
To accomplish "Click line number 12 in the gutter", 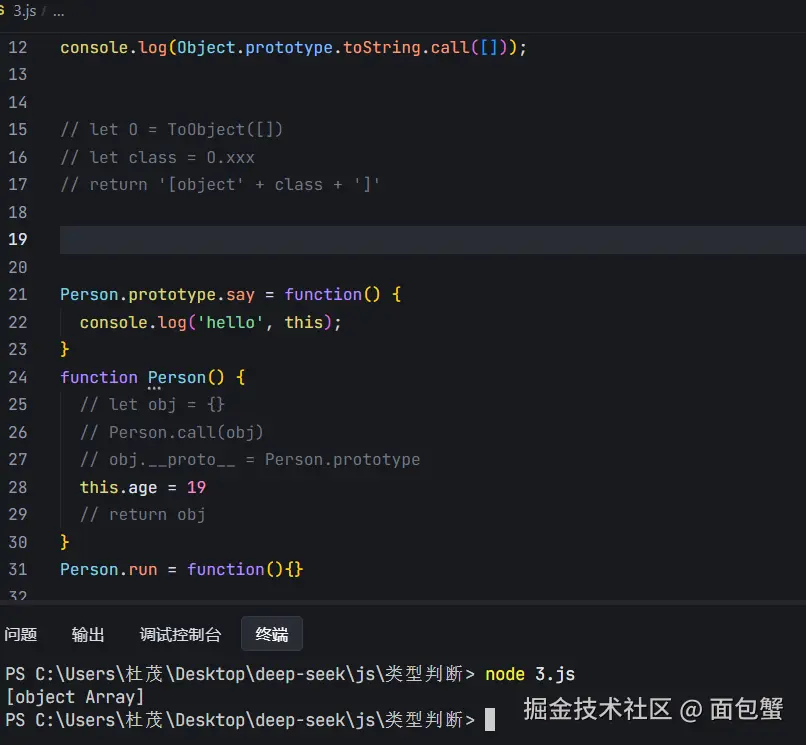I will 18,47.
